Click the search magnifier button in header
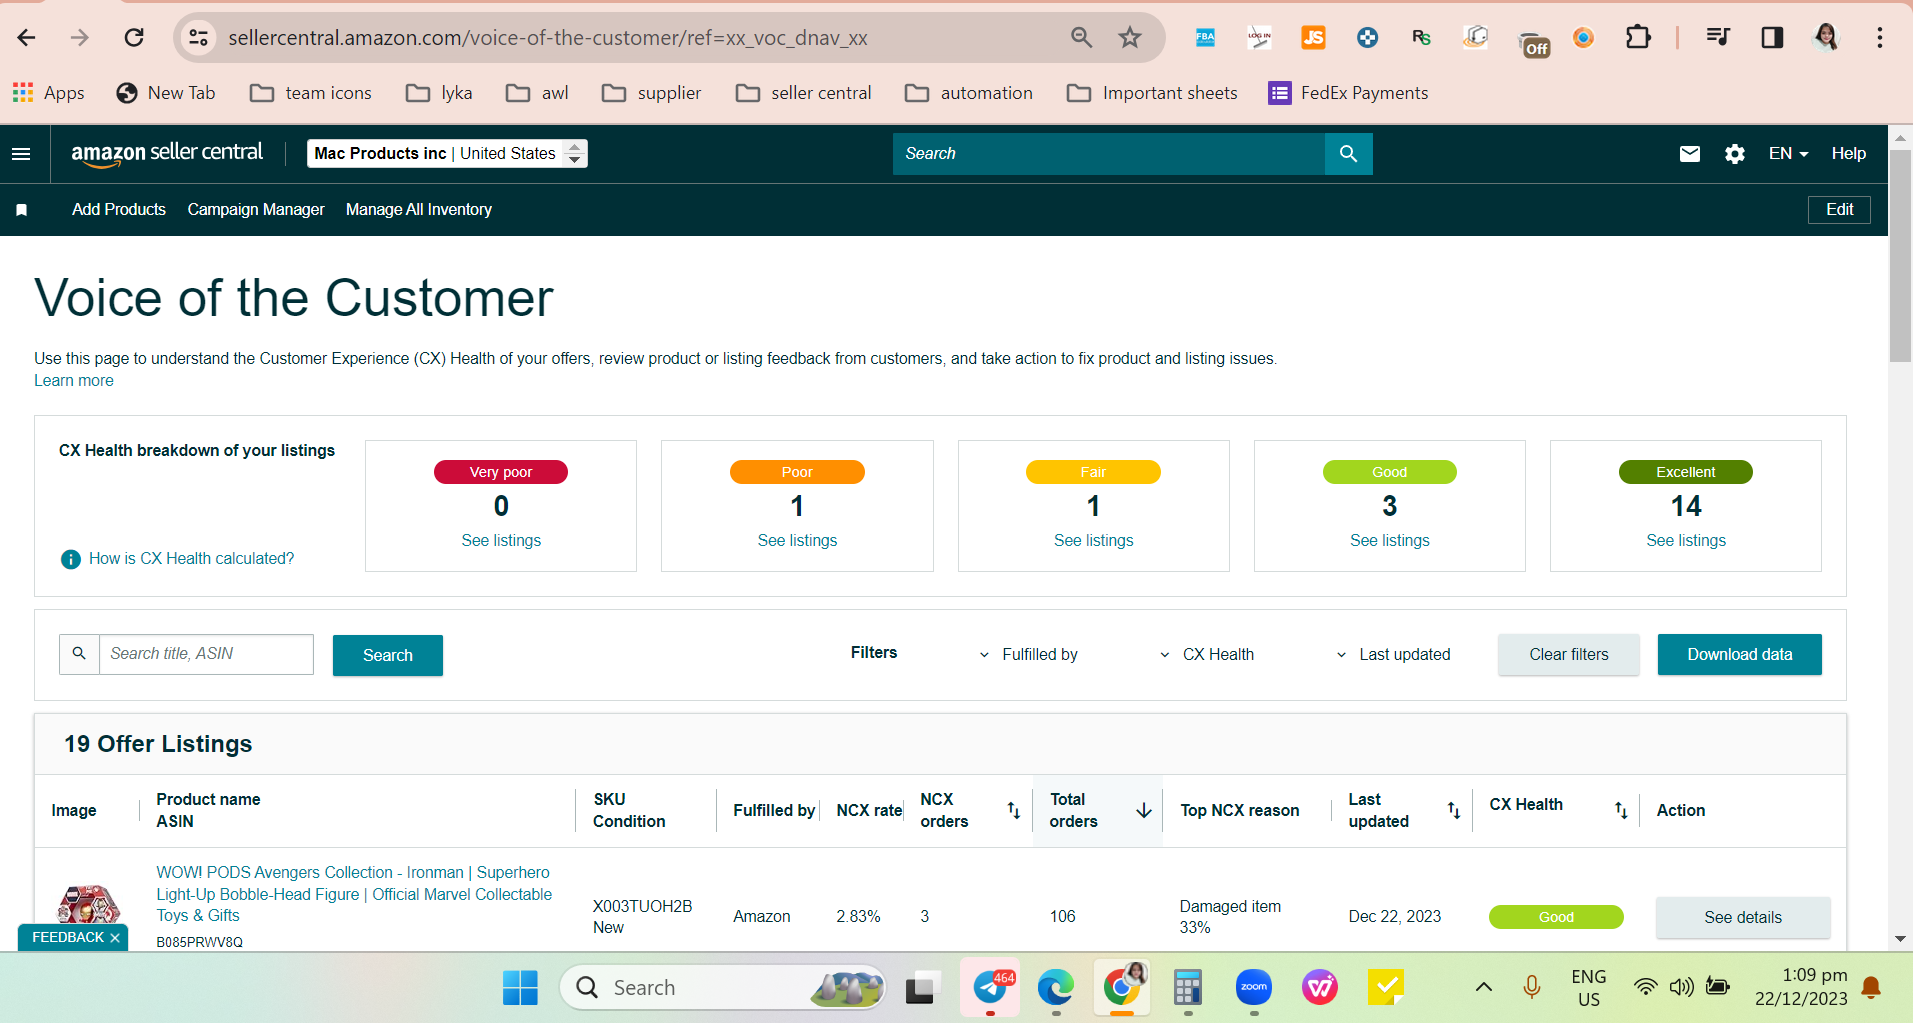 (1348, 154)
